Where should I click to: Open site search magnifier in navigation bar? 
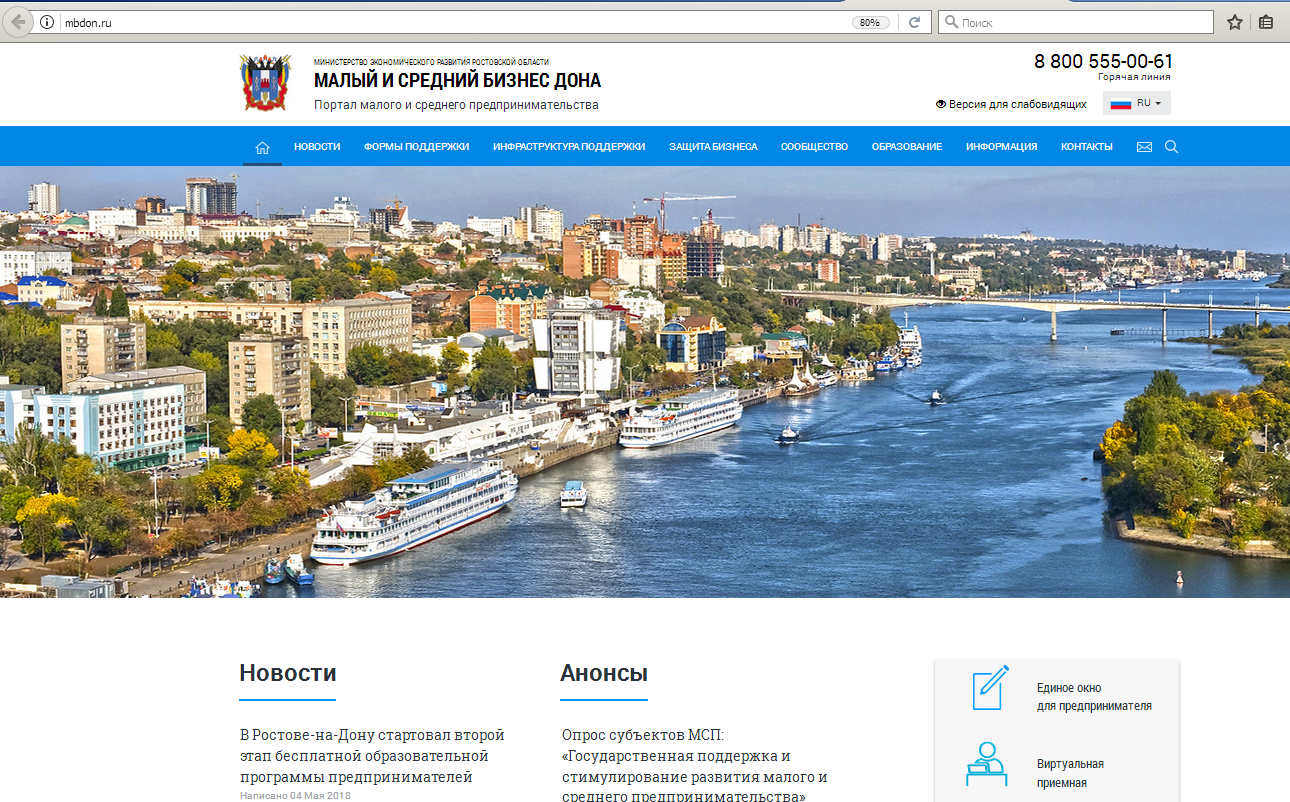[1172, 147]
